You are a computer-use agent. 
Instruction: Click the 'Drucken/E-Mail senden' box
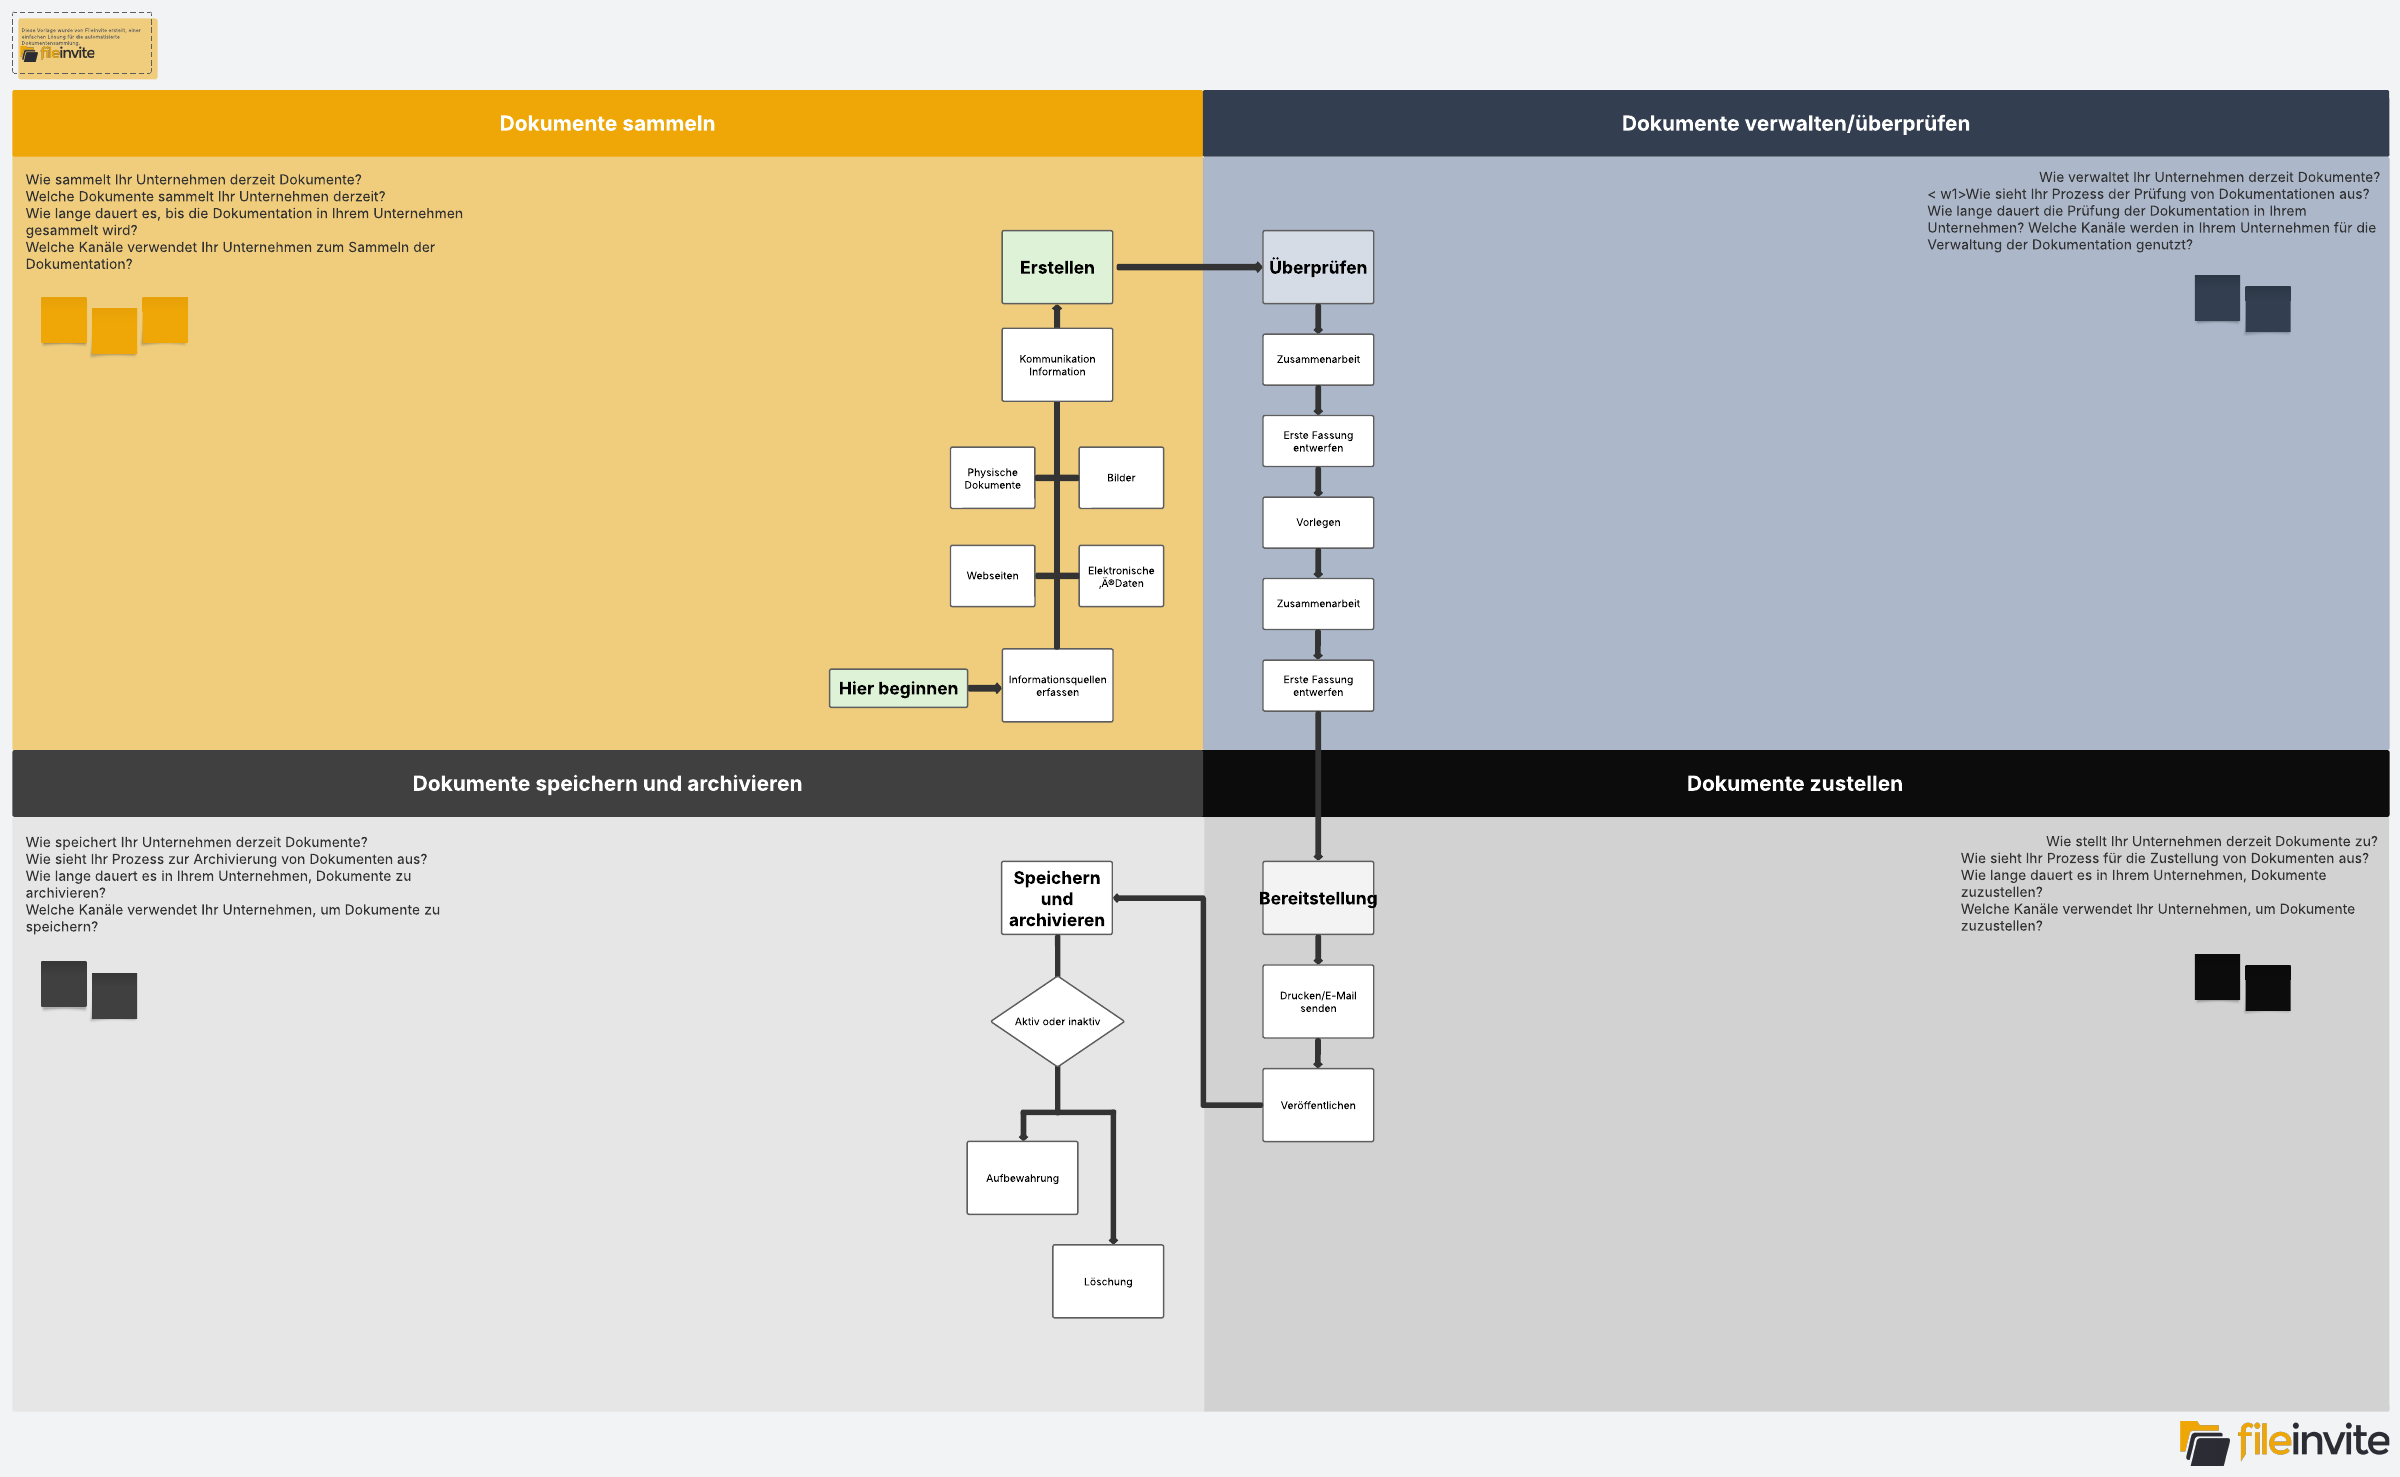pyautogui.click(x=1317, y=1001)
